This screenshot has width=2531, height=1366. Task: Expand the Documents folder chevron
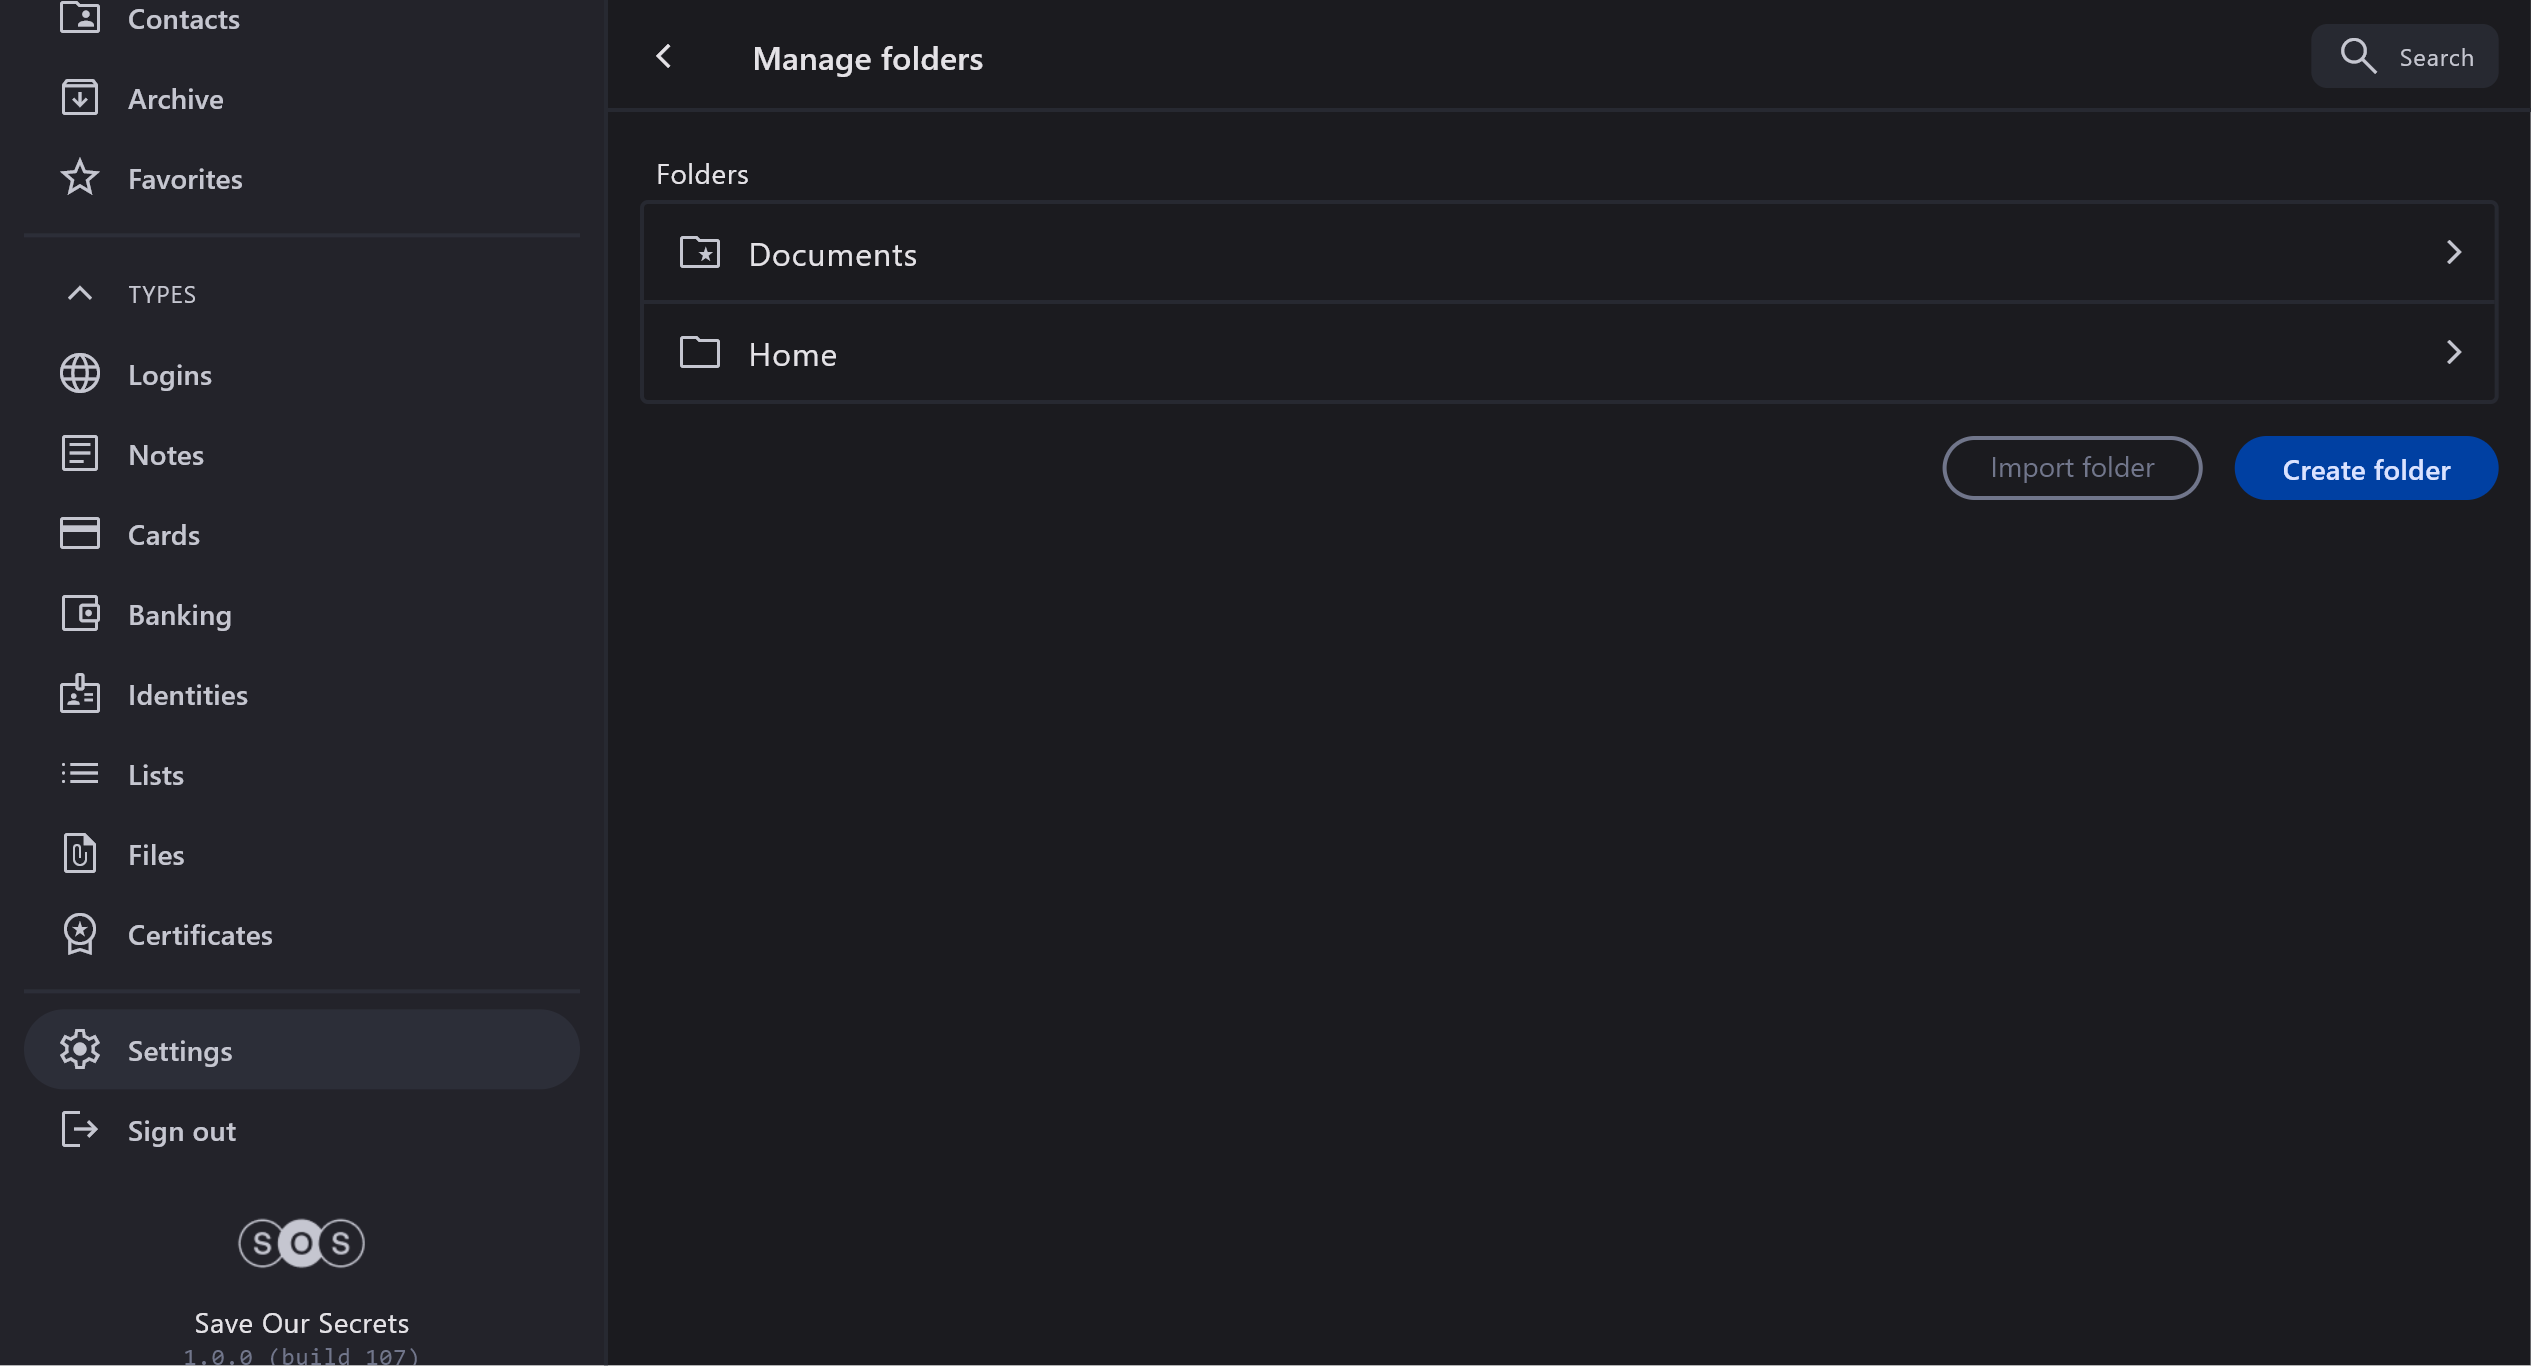click(x=2453, y=253)
